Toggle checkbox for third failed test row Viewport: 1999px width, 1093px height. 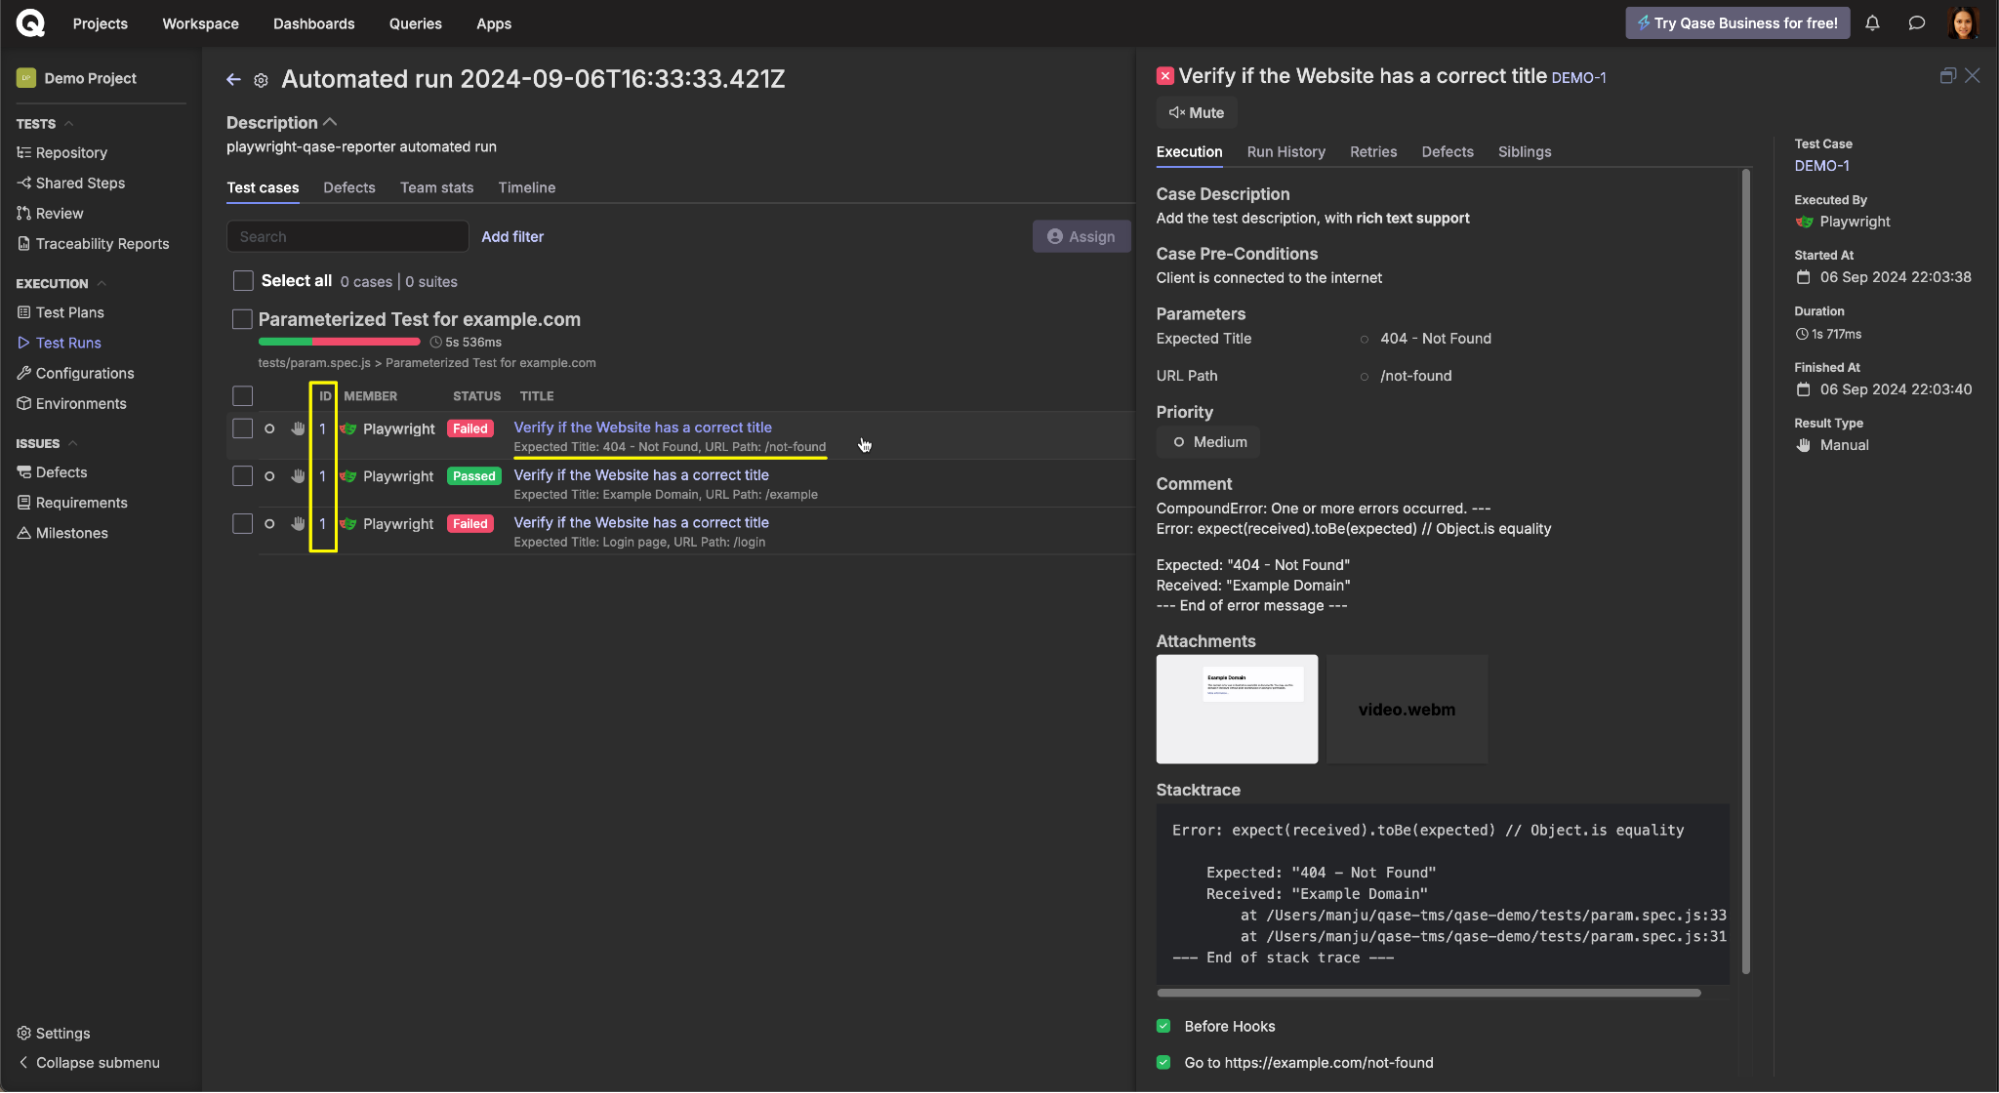242,524
